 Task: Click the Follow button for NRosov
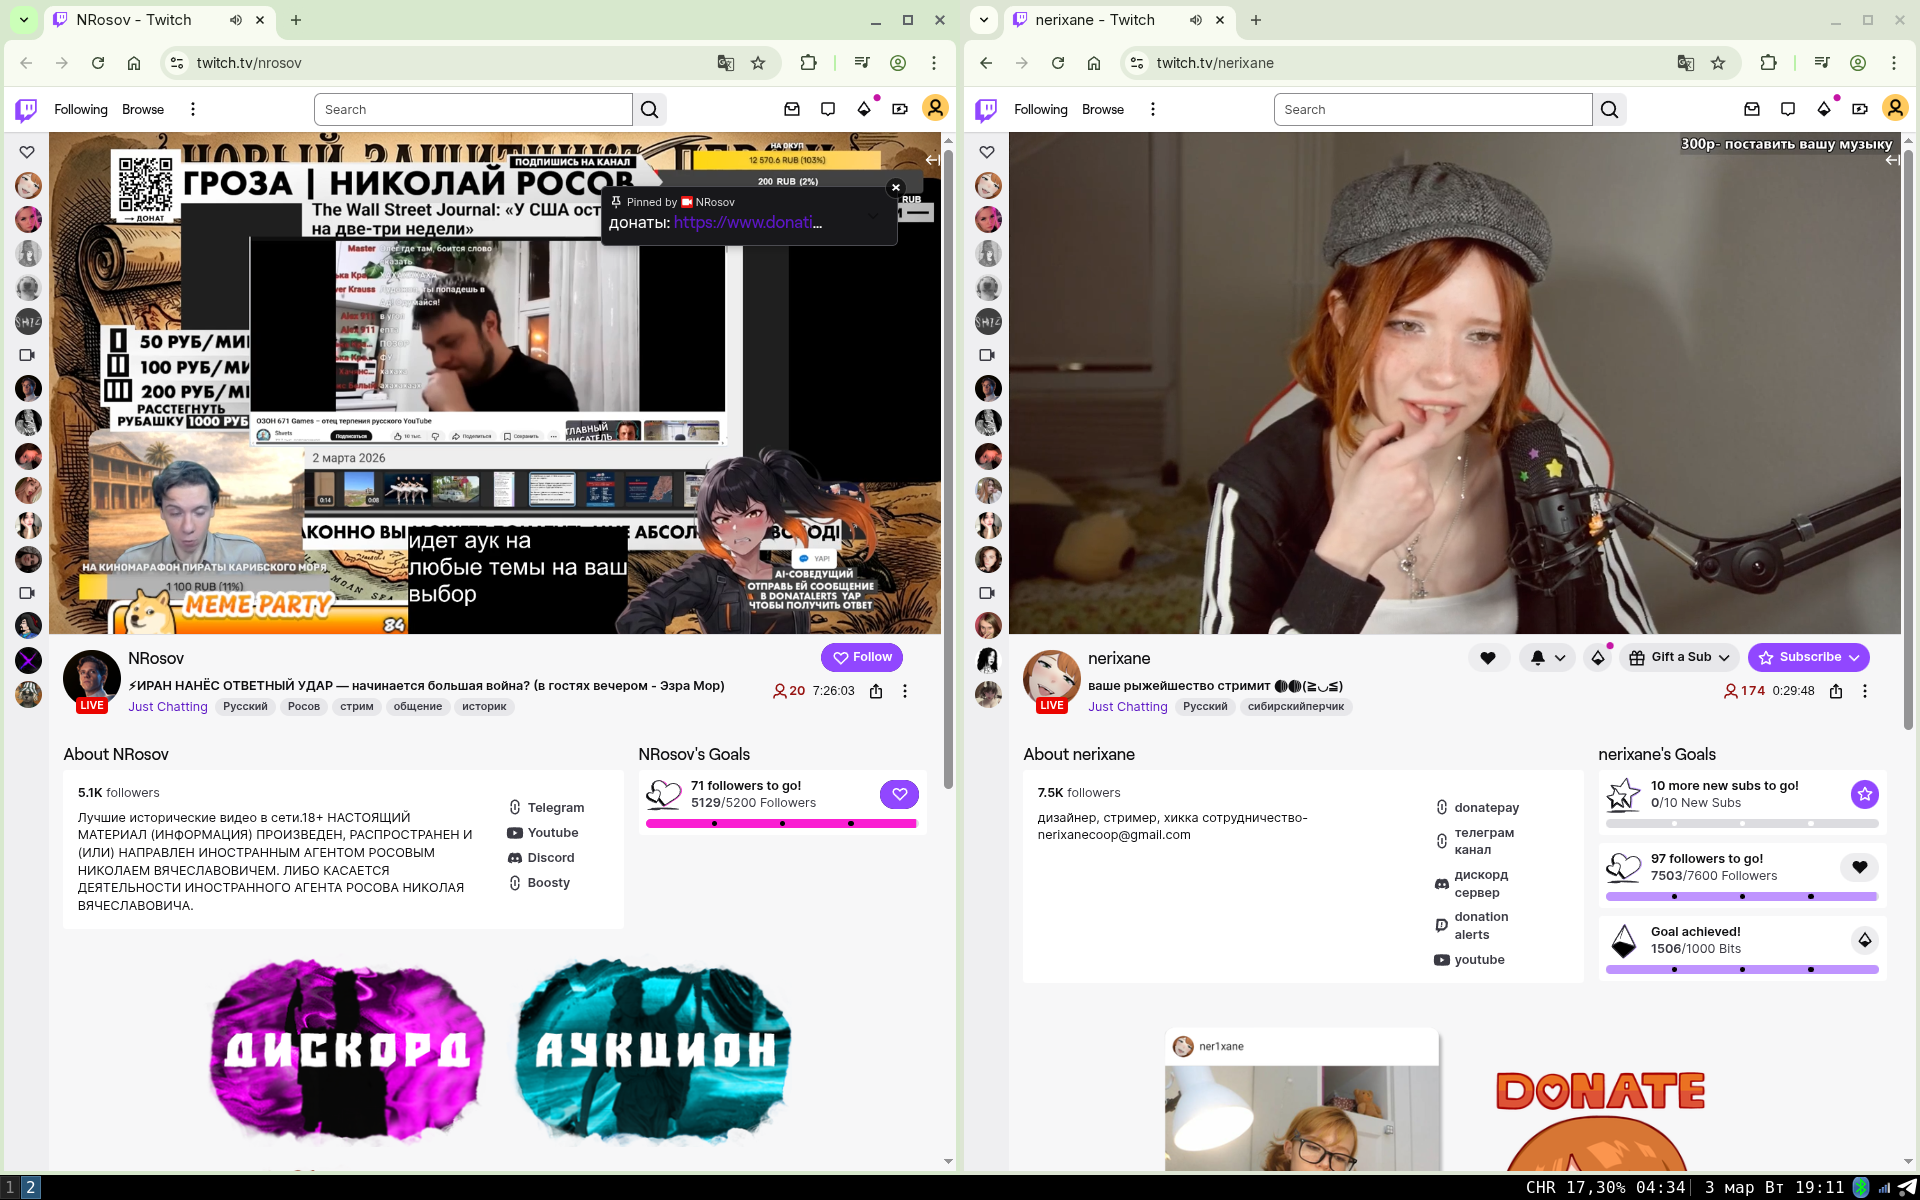[x=862, y=657]
